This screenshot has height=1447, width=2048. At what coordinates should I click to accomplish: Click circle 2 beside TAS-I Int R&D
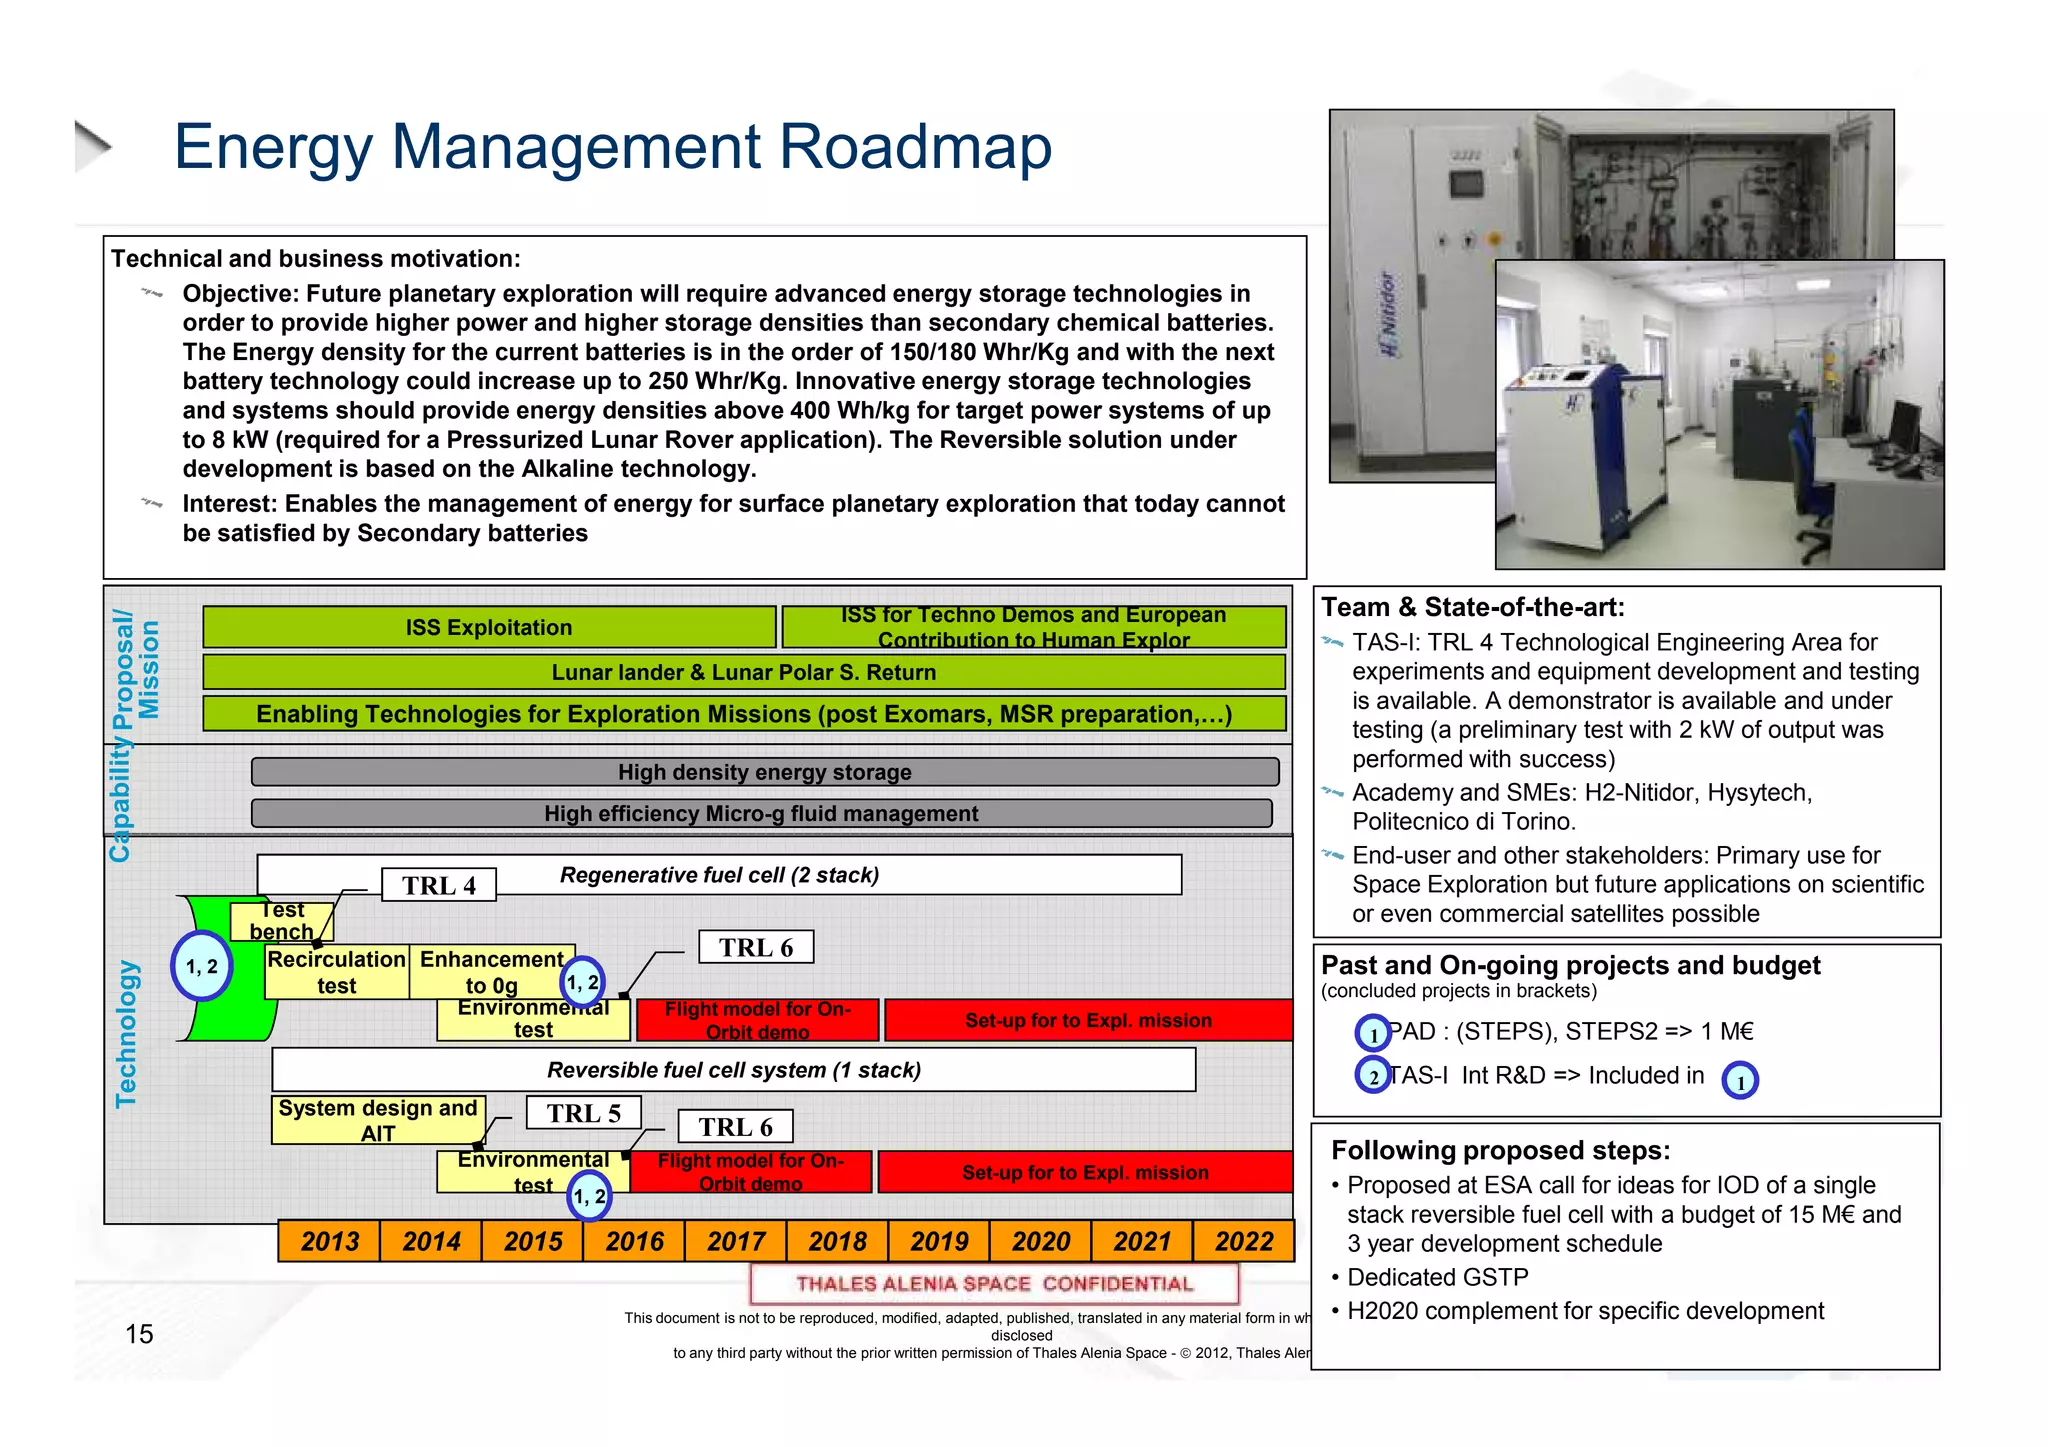coord(1373,1076)
